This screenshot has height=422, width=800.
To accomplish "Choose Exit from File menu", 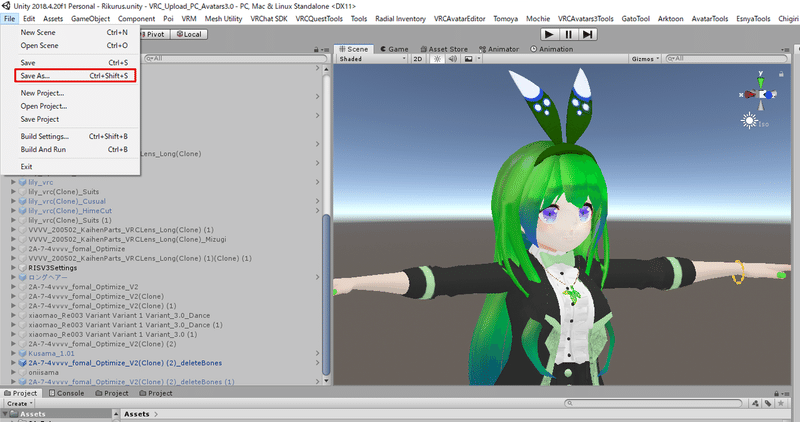I will [x=70, y=166].
